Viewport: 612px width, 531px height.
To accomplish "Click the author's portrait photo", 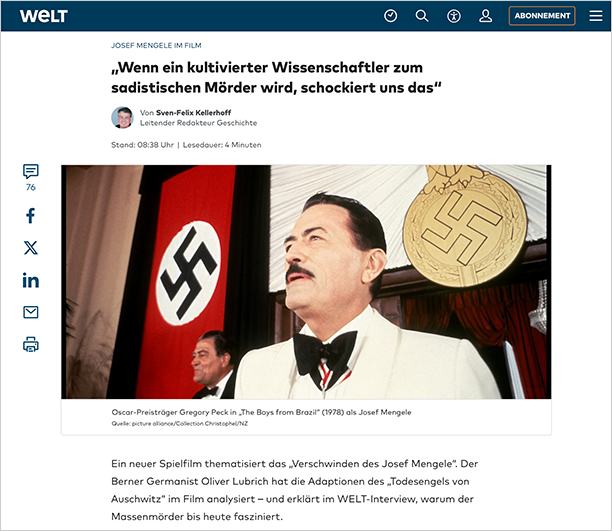I will click(x=123, y=118).
